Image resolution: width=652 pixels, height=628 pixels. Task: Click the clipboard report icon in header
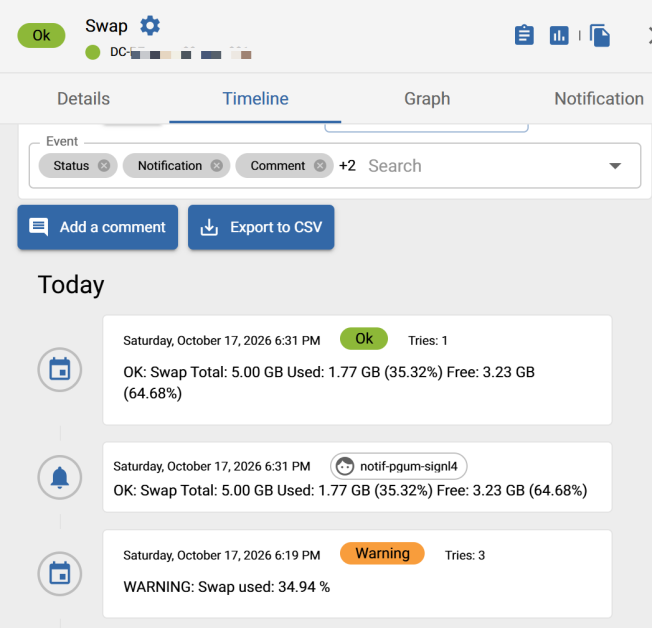524,35
